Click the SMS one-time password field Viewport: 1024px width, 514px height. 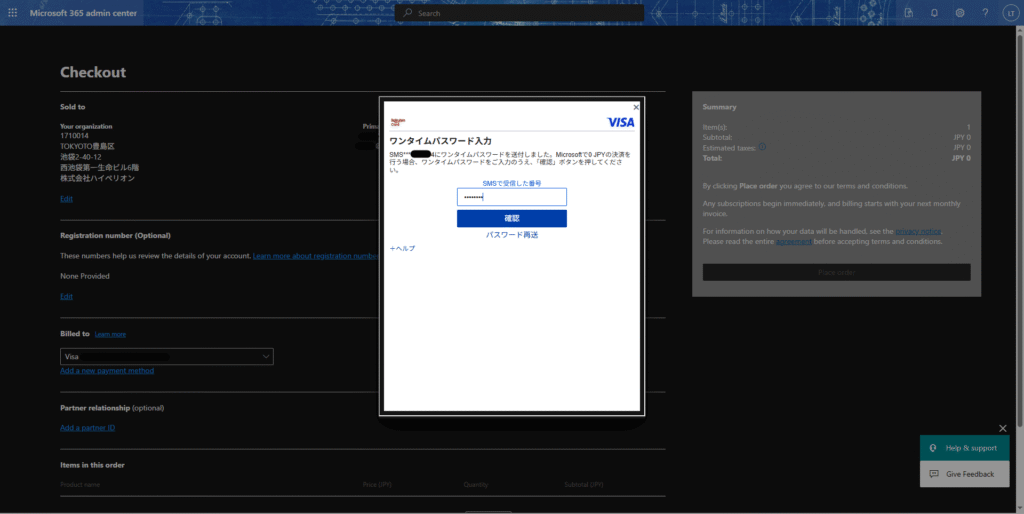[511, 197]
